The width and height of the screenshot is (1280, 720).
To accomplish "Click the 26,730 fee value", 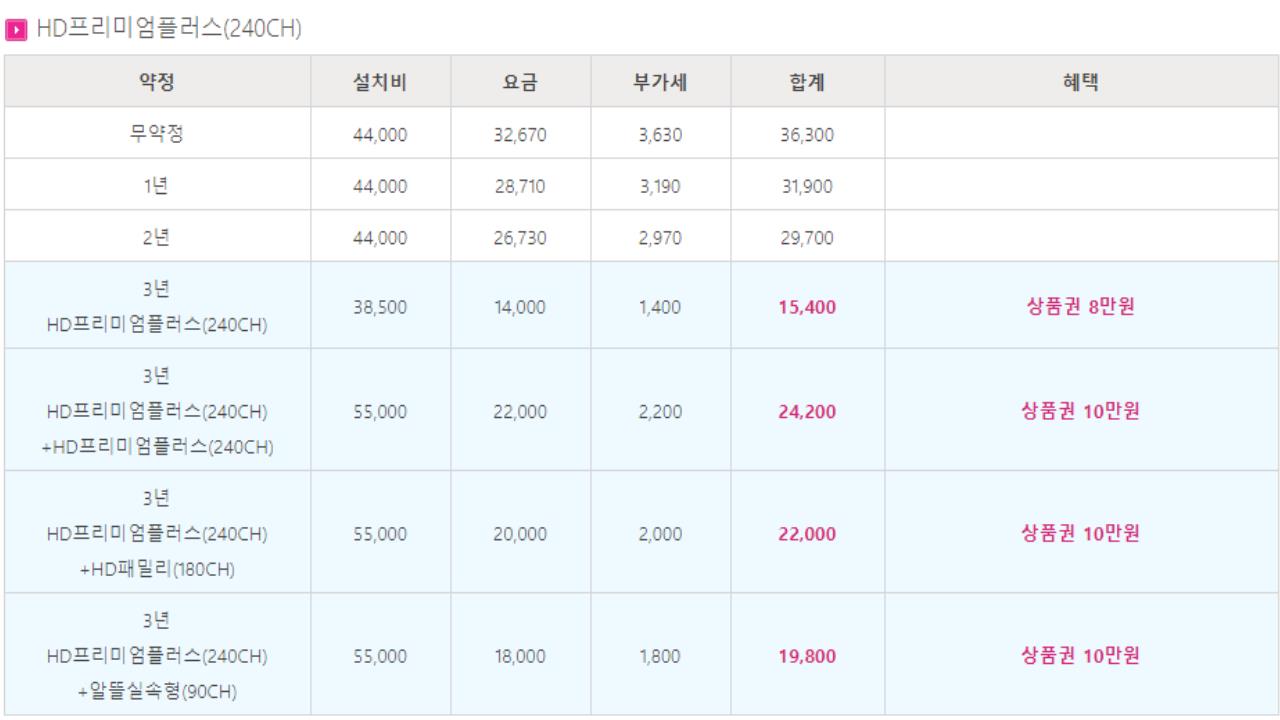I will tap(519, 238).
